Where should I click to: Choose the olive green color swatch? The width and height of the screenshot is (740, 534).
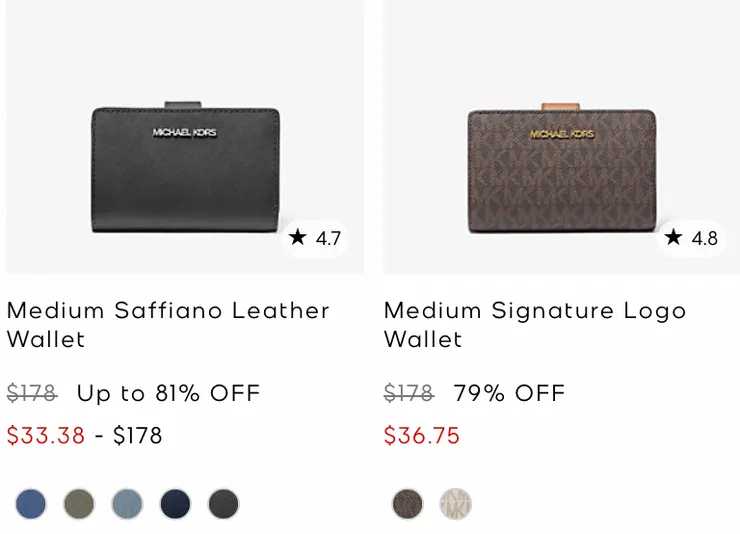(79, 504)
